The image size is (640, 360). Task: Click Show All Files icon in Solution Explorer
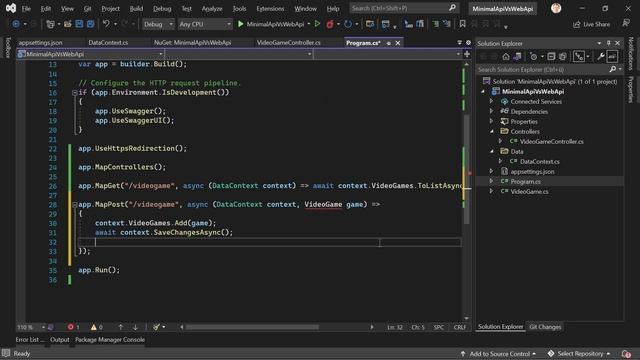coord(562,57)
